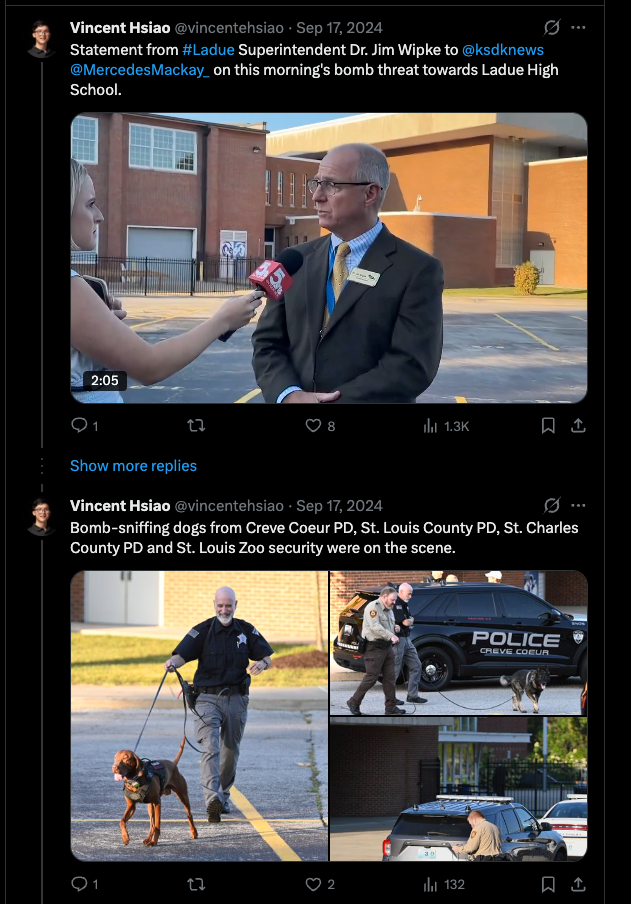631x904 pixels.
Task: Open Vincent Hsiao's avatar on second tweet
Action: click(42, 517)
